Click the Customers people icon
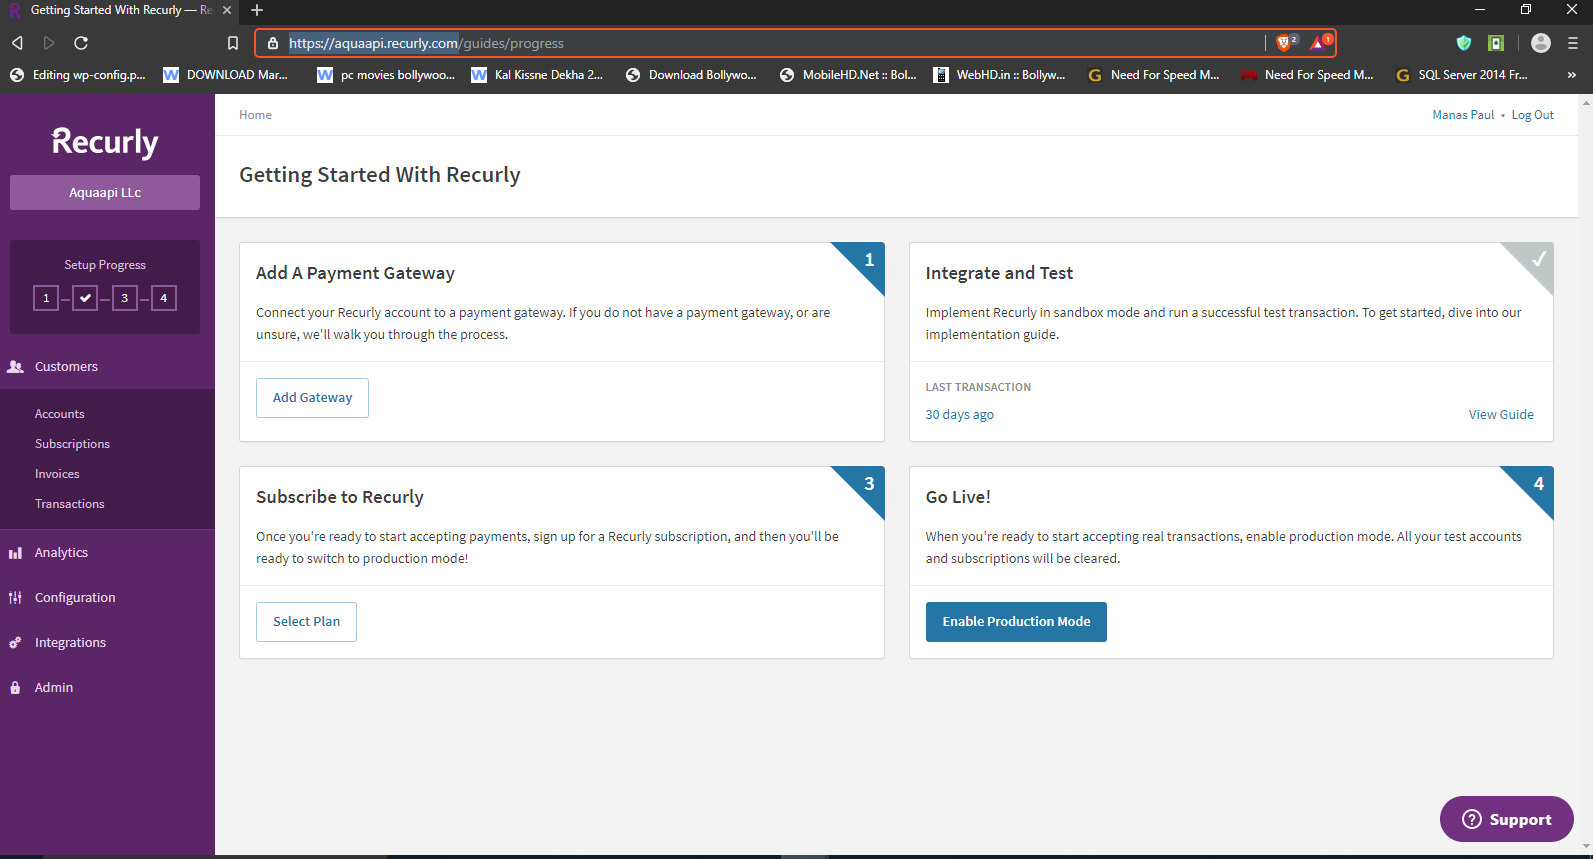This screenshot has height=859, width=1593. 15,367
